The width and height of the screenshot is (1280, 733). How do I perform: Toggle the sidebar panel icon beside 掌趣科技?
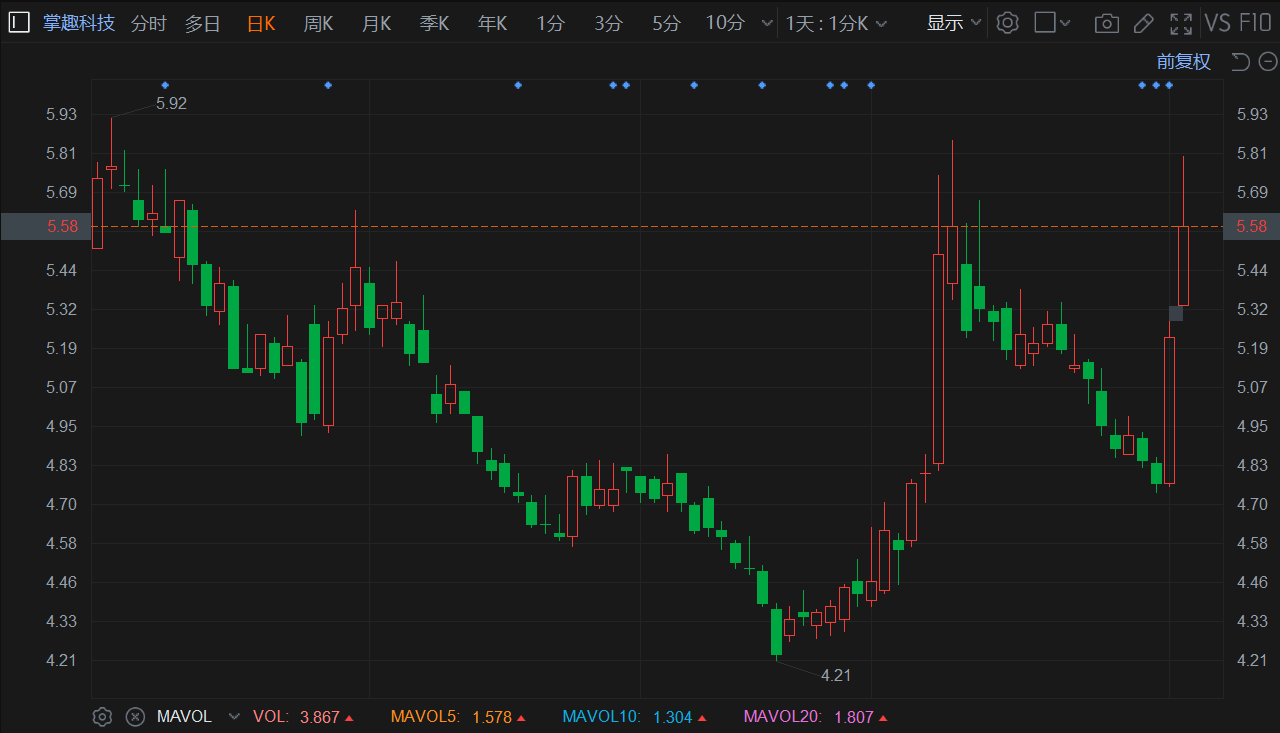pyautogui.click(x=19, y=23)
